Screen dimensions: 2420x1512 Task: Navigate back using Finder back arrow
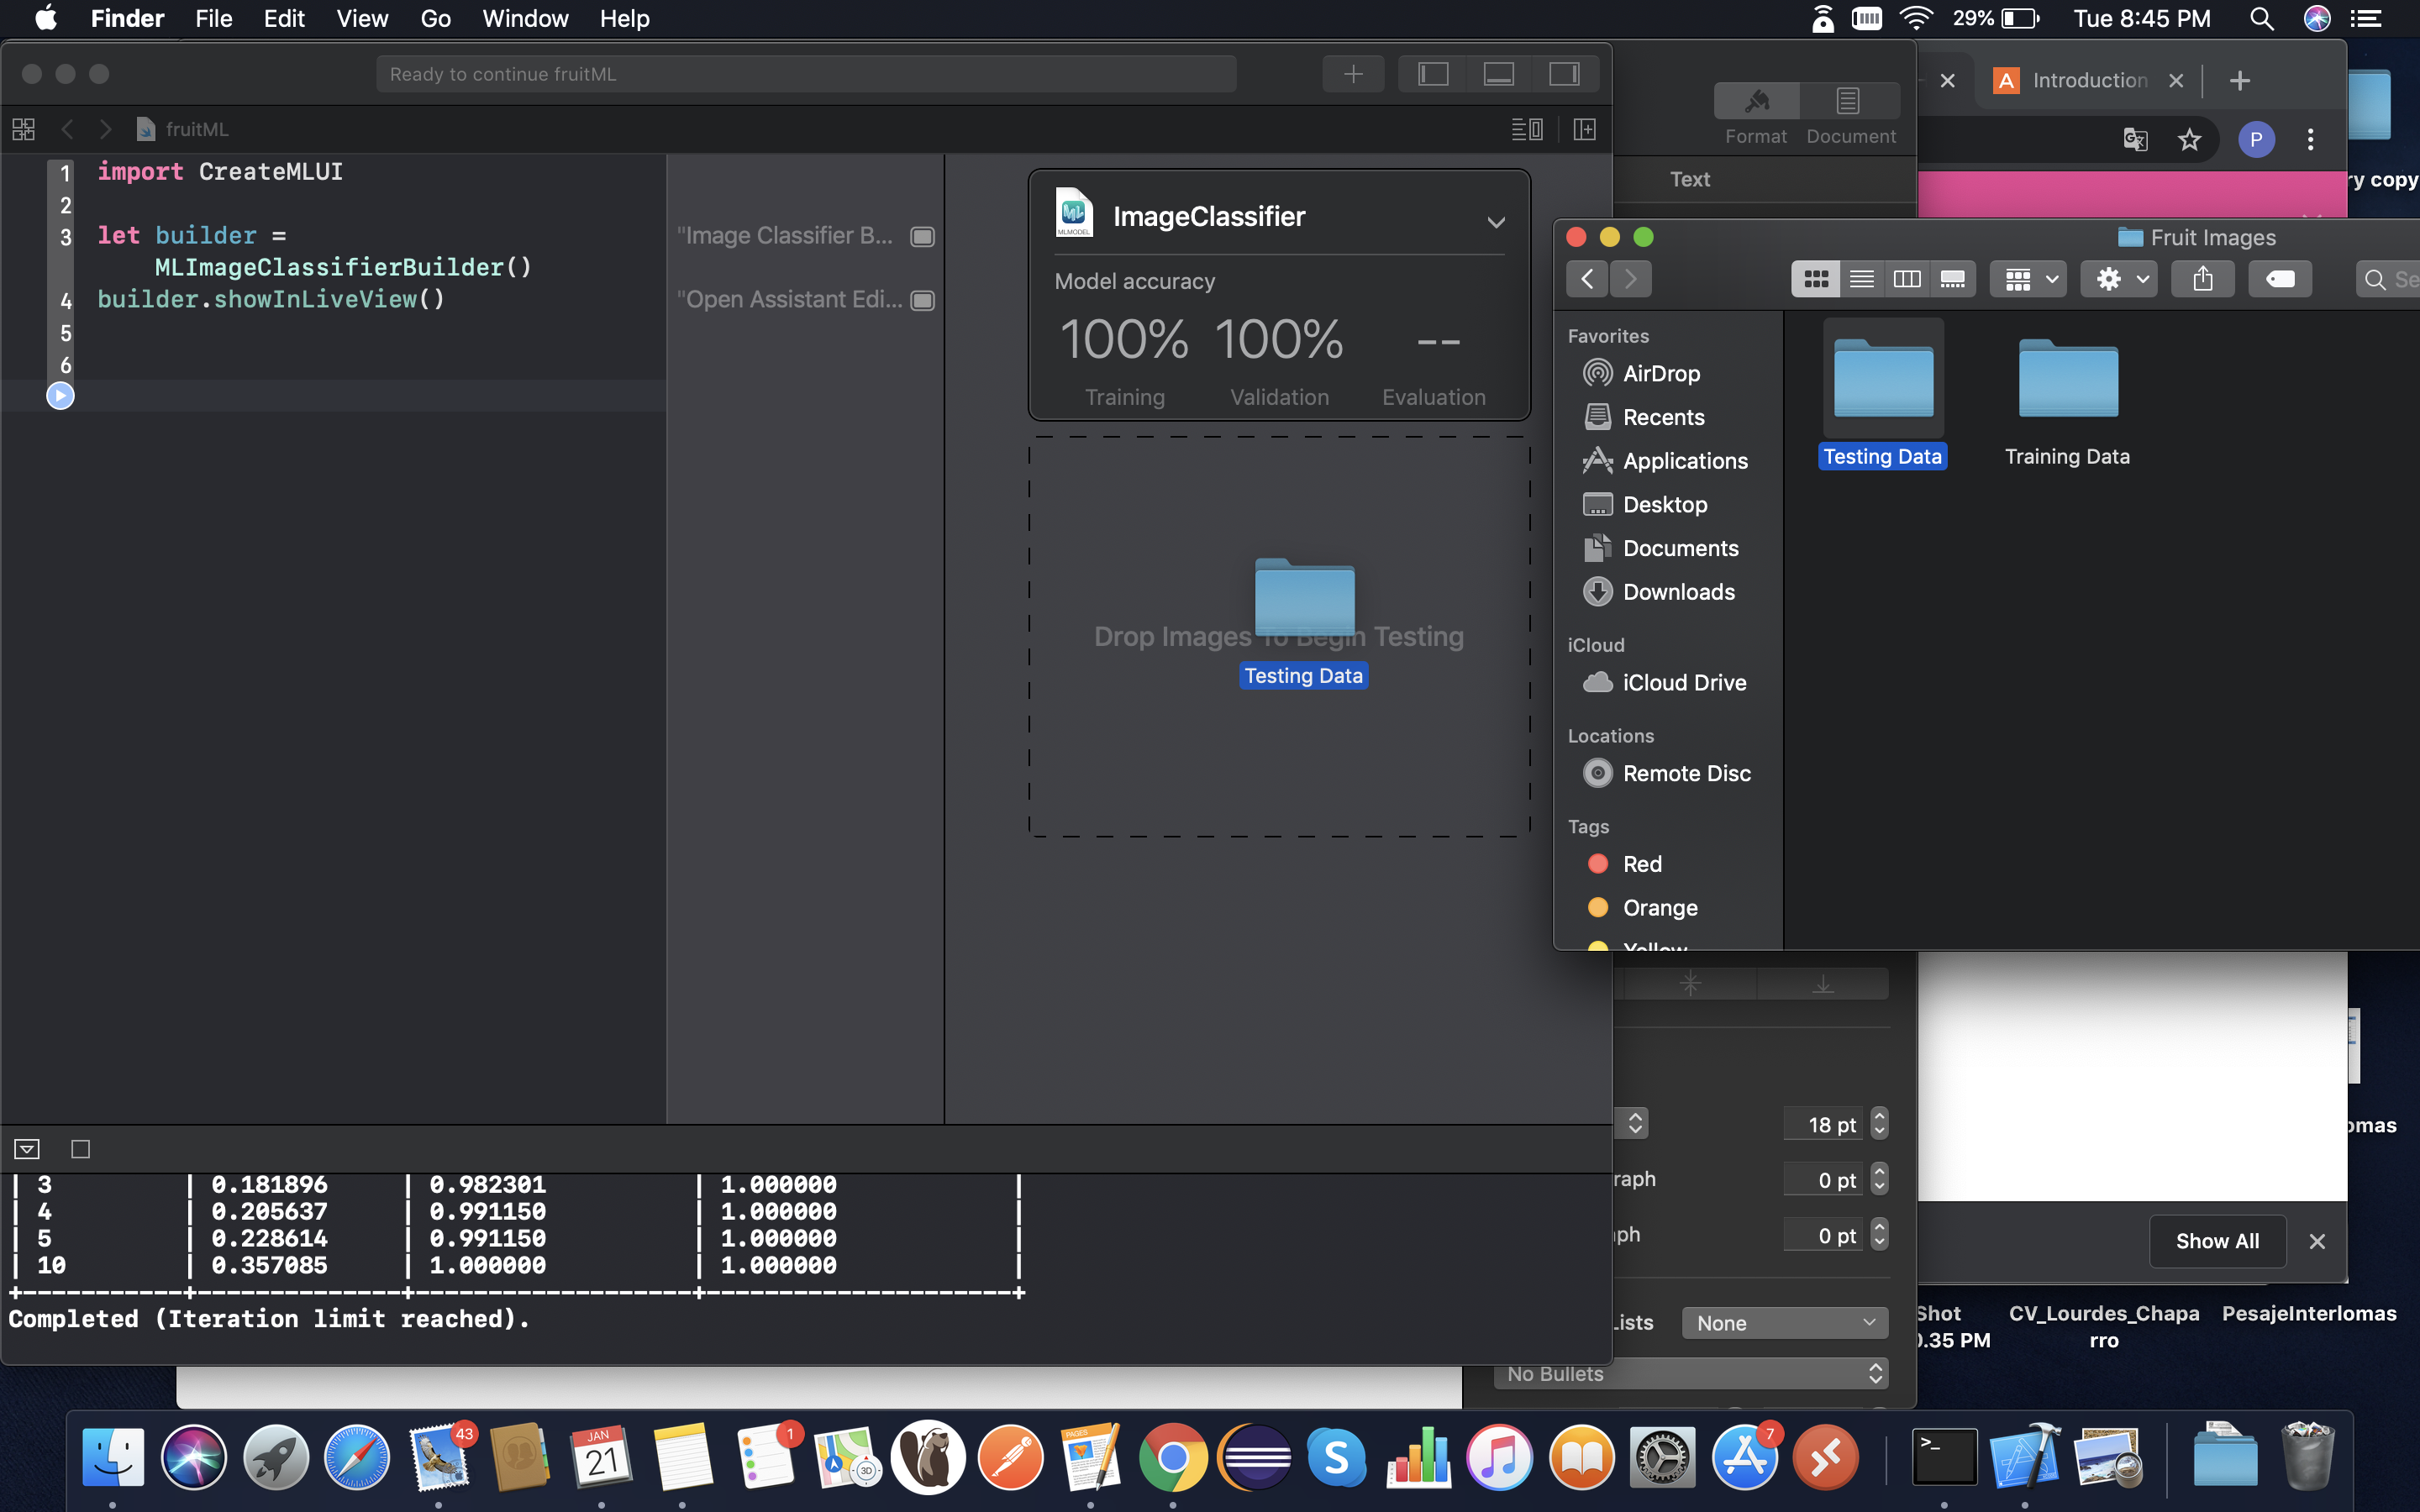click(x=1586, y=279)
